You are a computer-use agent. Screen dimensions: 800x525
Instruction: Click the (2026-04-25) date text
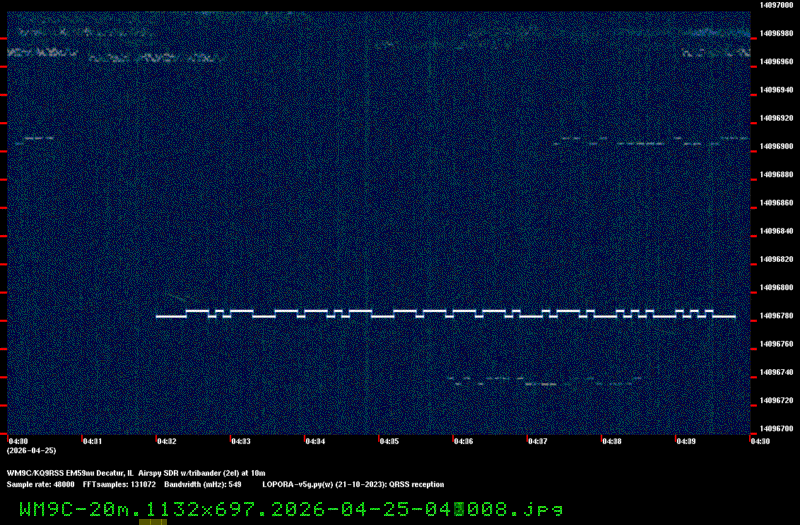tap(32, 451)
